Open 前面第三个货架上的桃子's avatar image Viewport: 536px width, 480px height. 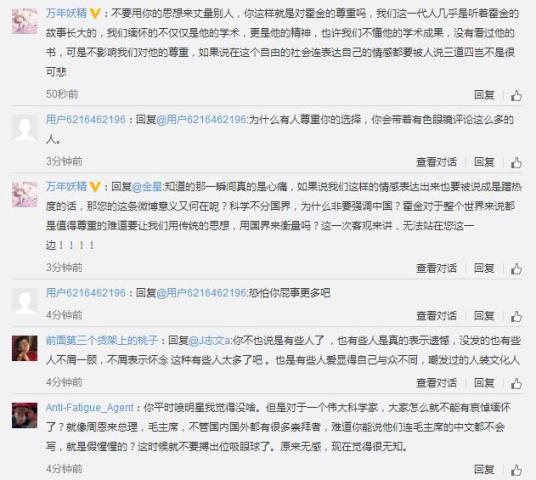(x=25, y=348)
